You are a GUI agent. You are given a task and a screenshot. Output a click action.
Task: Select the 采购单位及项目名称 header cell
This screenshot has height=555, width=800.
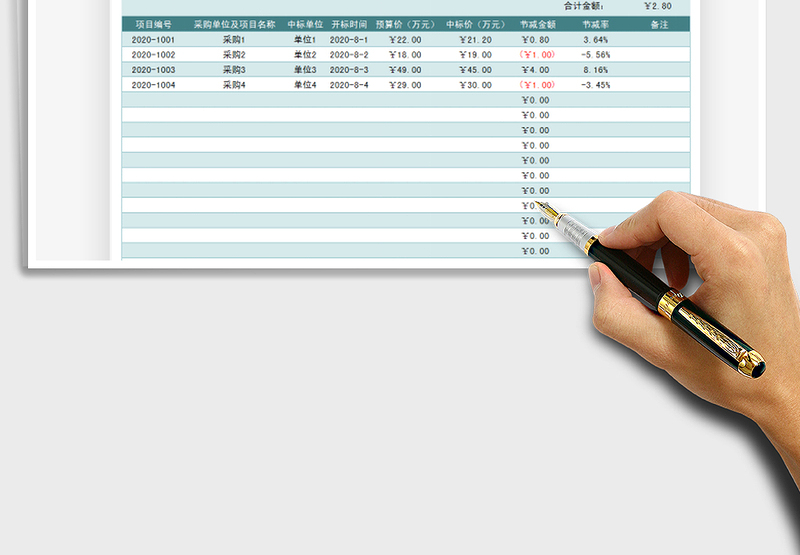pyautogui.click(x=234, y=24)
